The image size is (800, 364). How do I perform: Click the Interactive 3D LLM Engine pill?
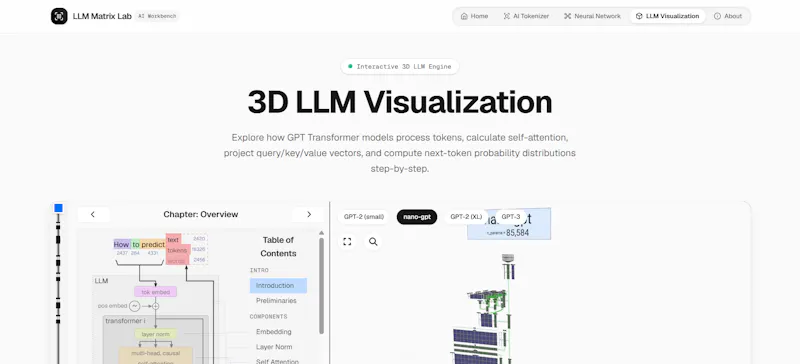[x=399, y=66]
